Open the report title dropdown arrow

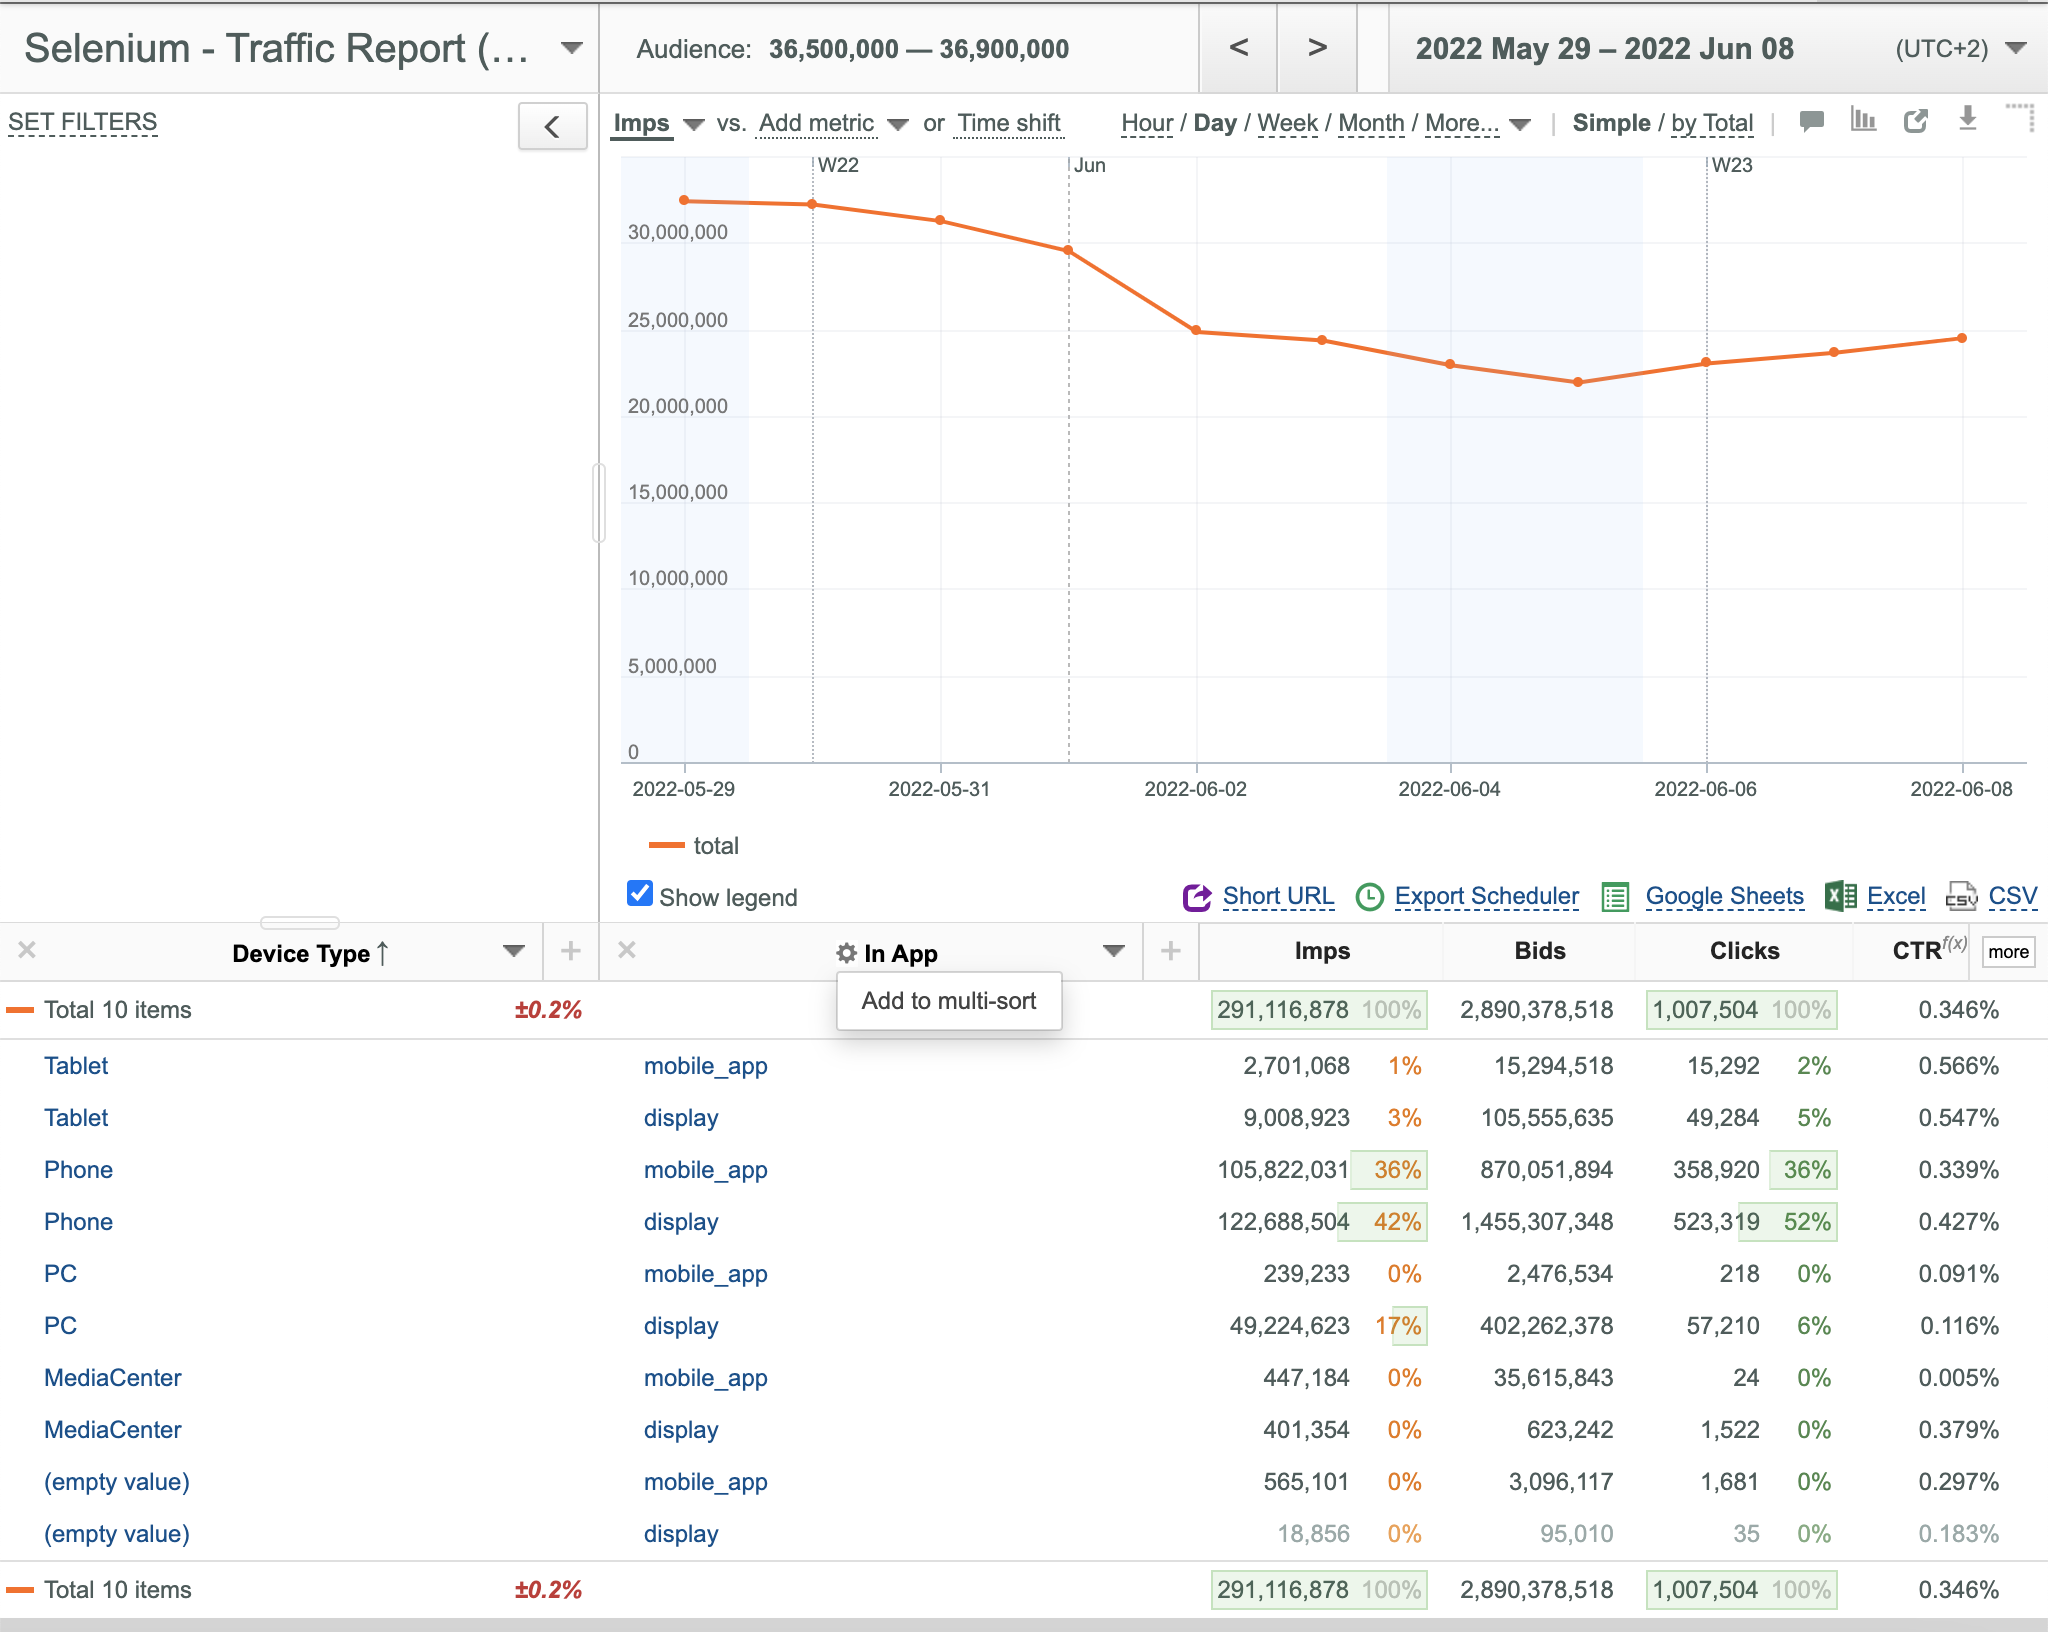[x=572, y=48]
